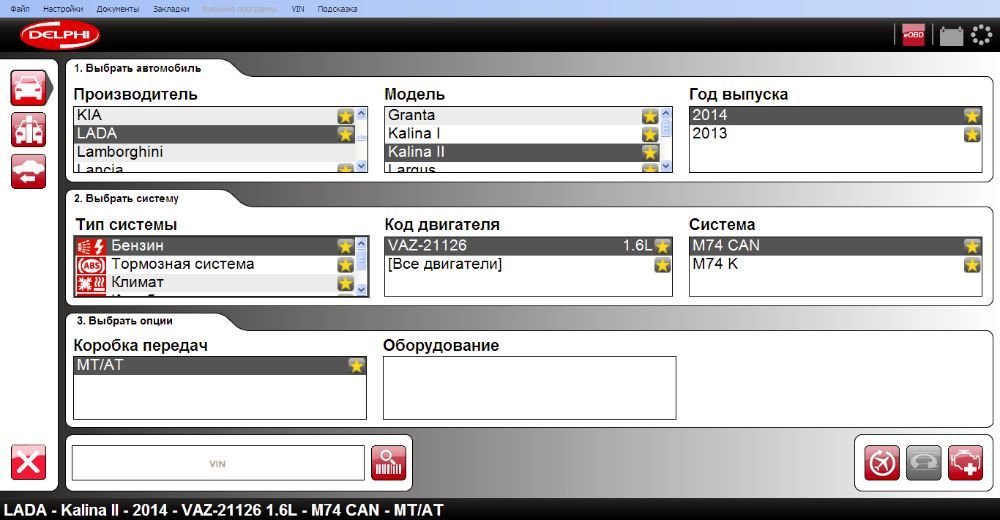
Task: Toggle favorite star for M74 K
Action: (972, 265)
